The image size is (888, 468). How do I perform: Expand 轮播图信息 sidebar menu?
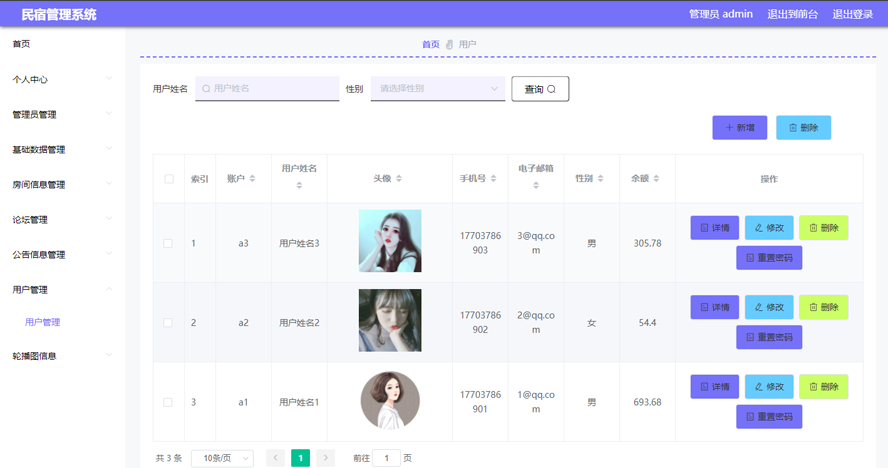pyautogui.click(x=62, y=356)
